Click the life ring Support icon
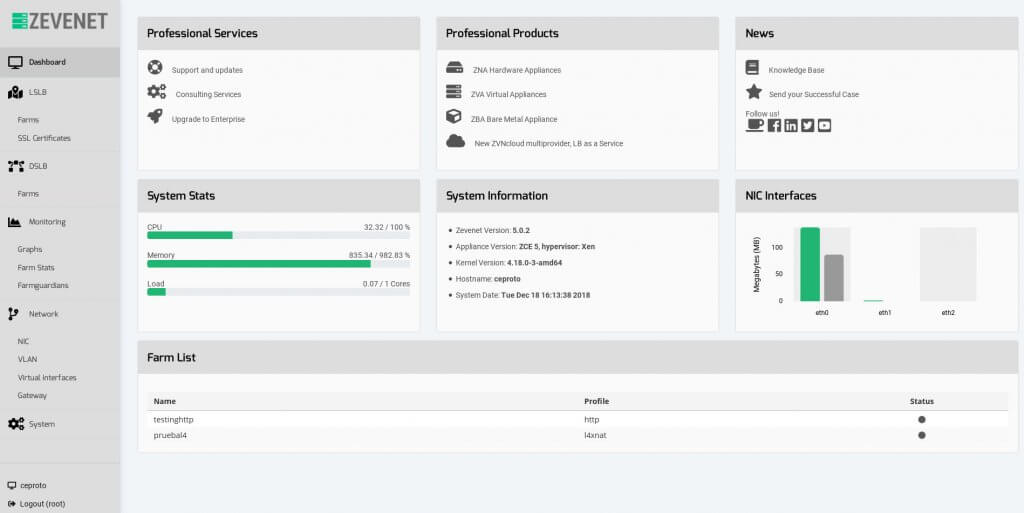 point(155,69)
